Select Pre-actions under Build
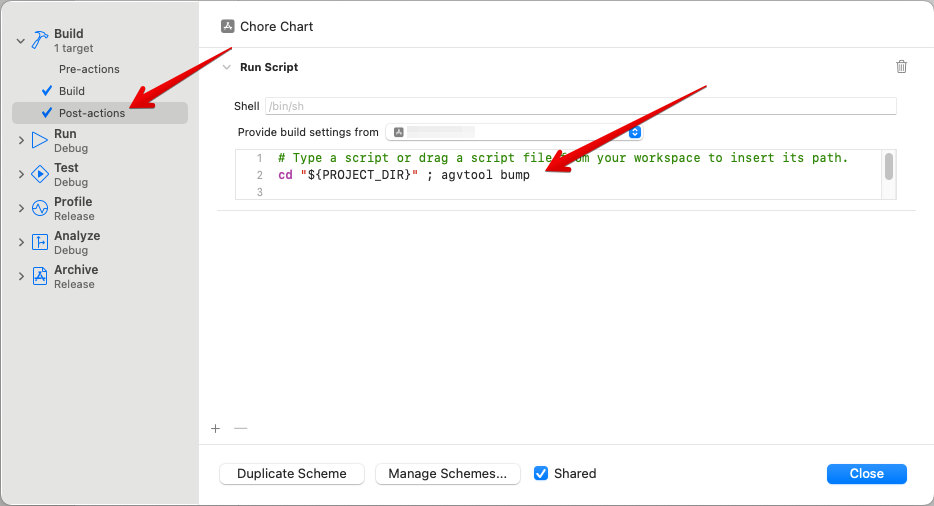The width and height of the screenshot is (934, 506). point(89,69)
